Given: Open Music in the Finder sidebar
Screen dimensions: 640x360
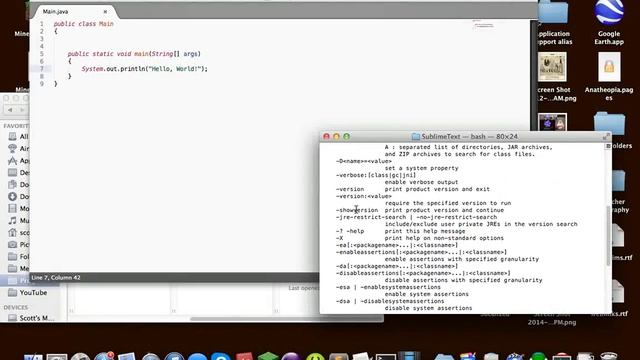Looking at the screenshot, I should tap(18, 221).
